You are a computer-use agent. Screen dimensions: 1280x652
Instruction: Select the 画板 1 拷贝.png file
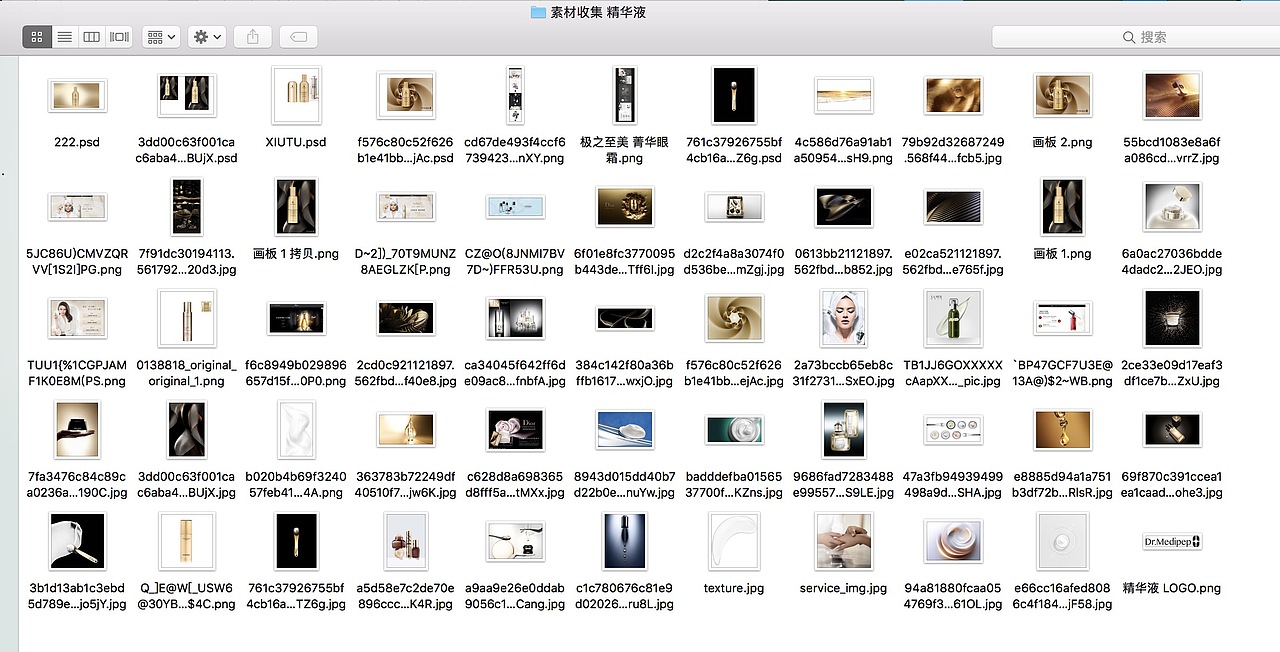point(296,207)
